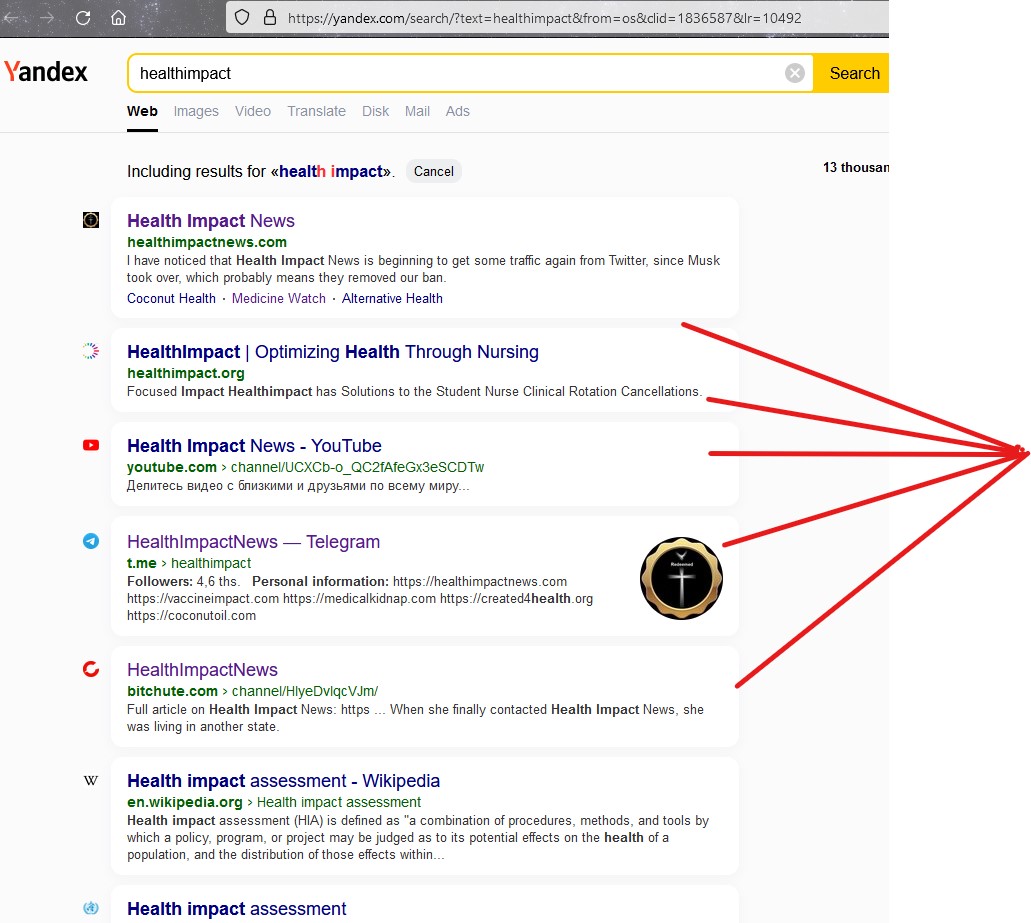Click the Wikipedia favicon beside result
This screenshot has width=1031, height=923.
91,780
